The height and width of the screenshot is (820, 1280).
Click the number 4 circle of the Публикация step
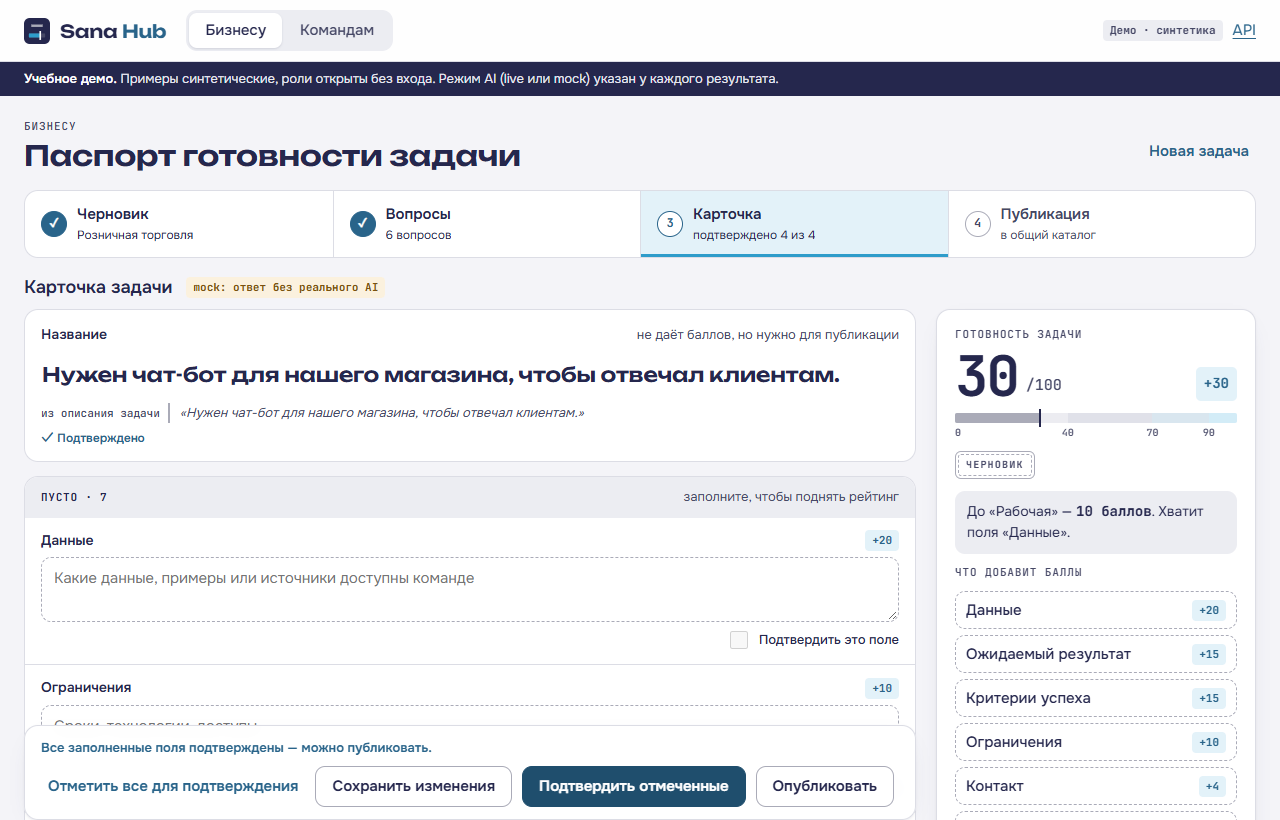(x=977, y=224)
